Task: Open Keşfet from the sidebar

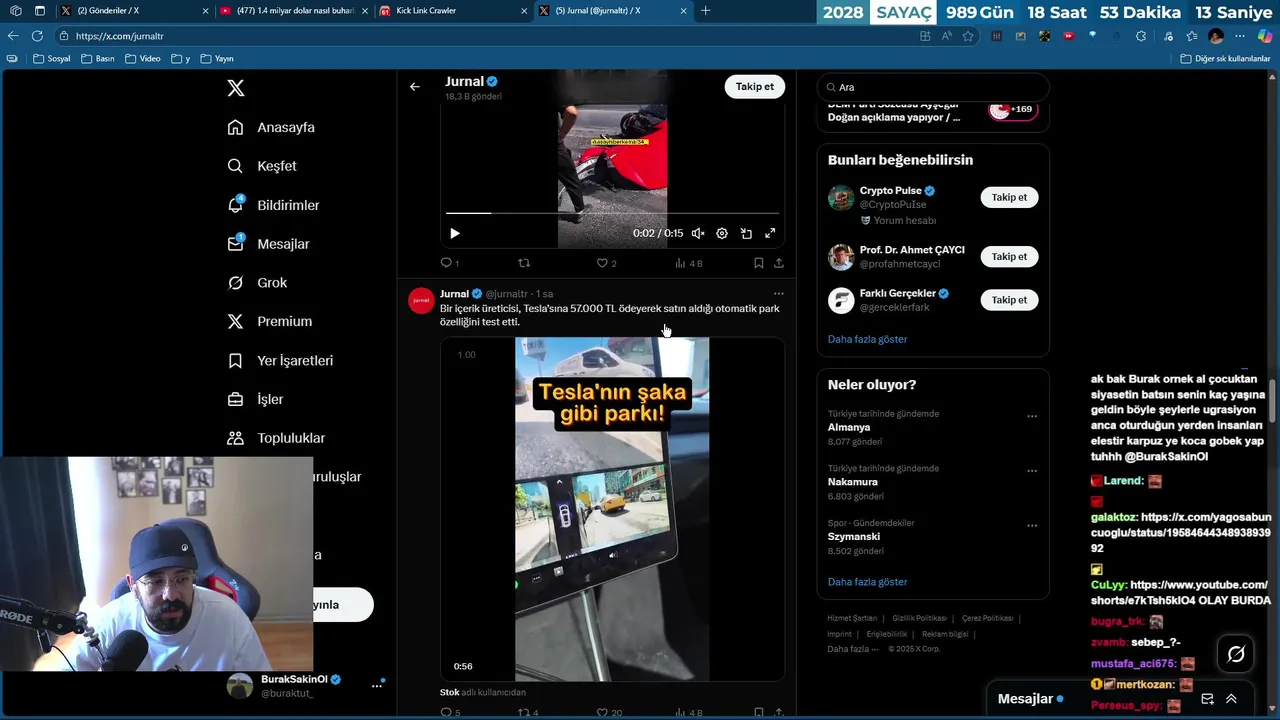Action: [262, 166]
